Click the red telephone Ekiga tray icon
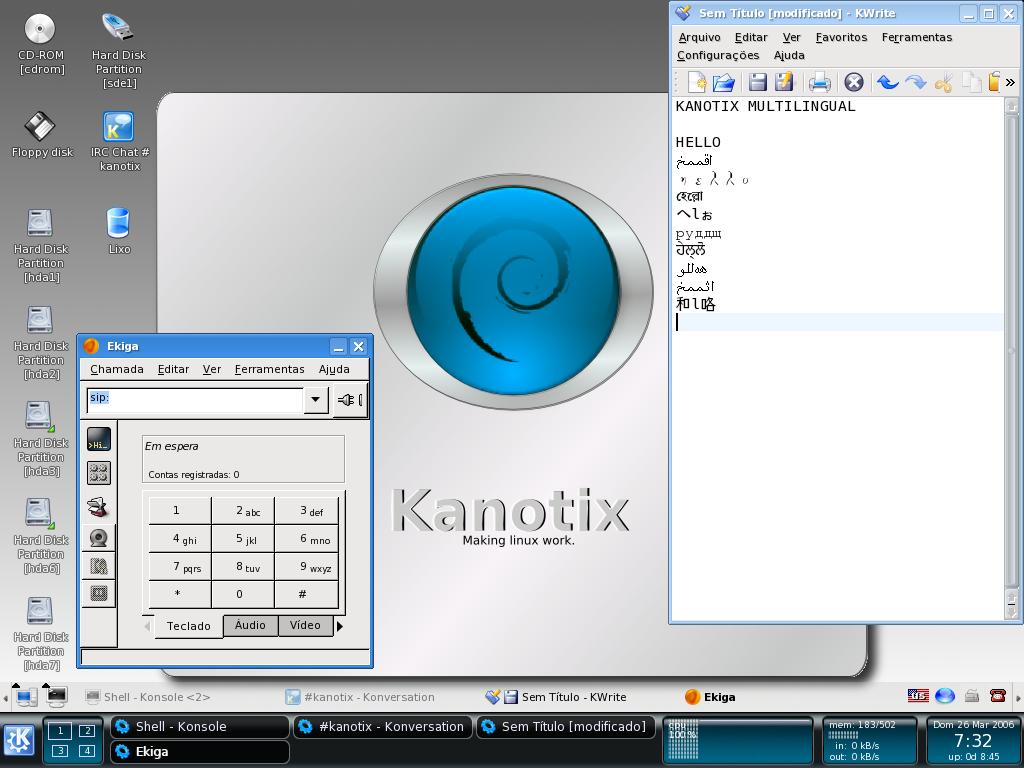Image resolution: width=1024 pixels, height=768 pixels. [997, 696]
